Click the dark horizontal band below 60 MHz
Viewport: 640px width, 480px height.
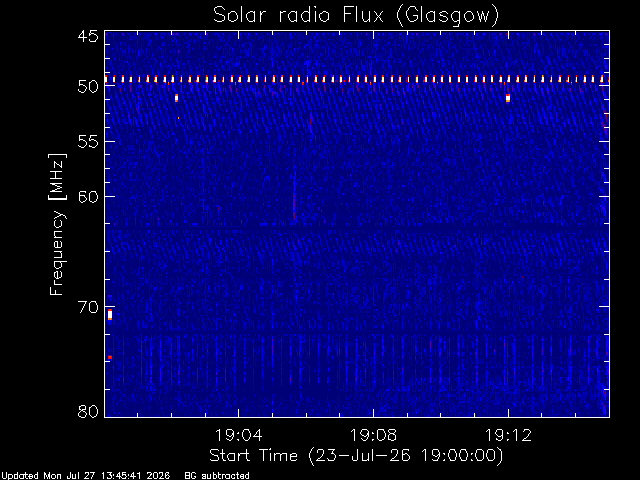pos(357,227)
